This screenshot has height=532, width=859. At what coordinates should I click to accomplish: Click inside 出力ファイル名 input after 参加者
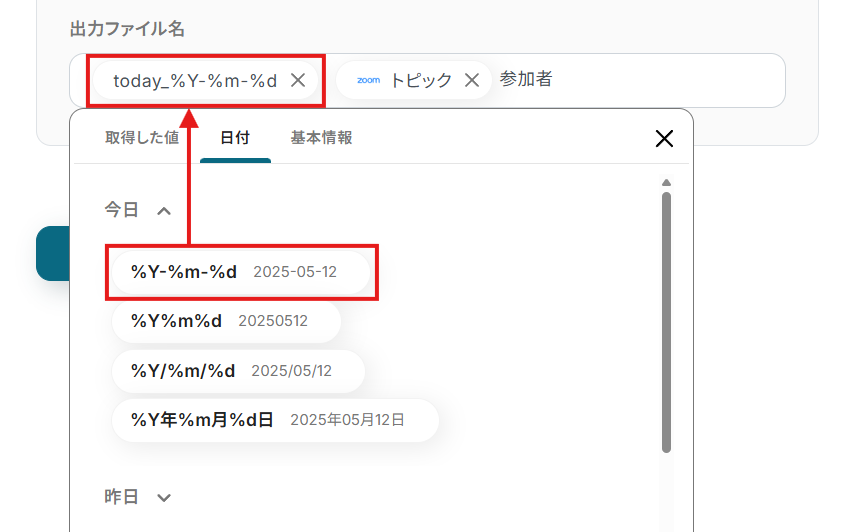660,80
